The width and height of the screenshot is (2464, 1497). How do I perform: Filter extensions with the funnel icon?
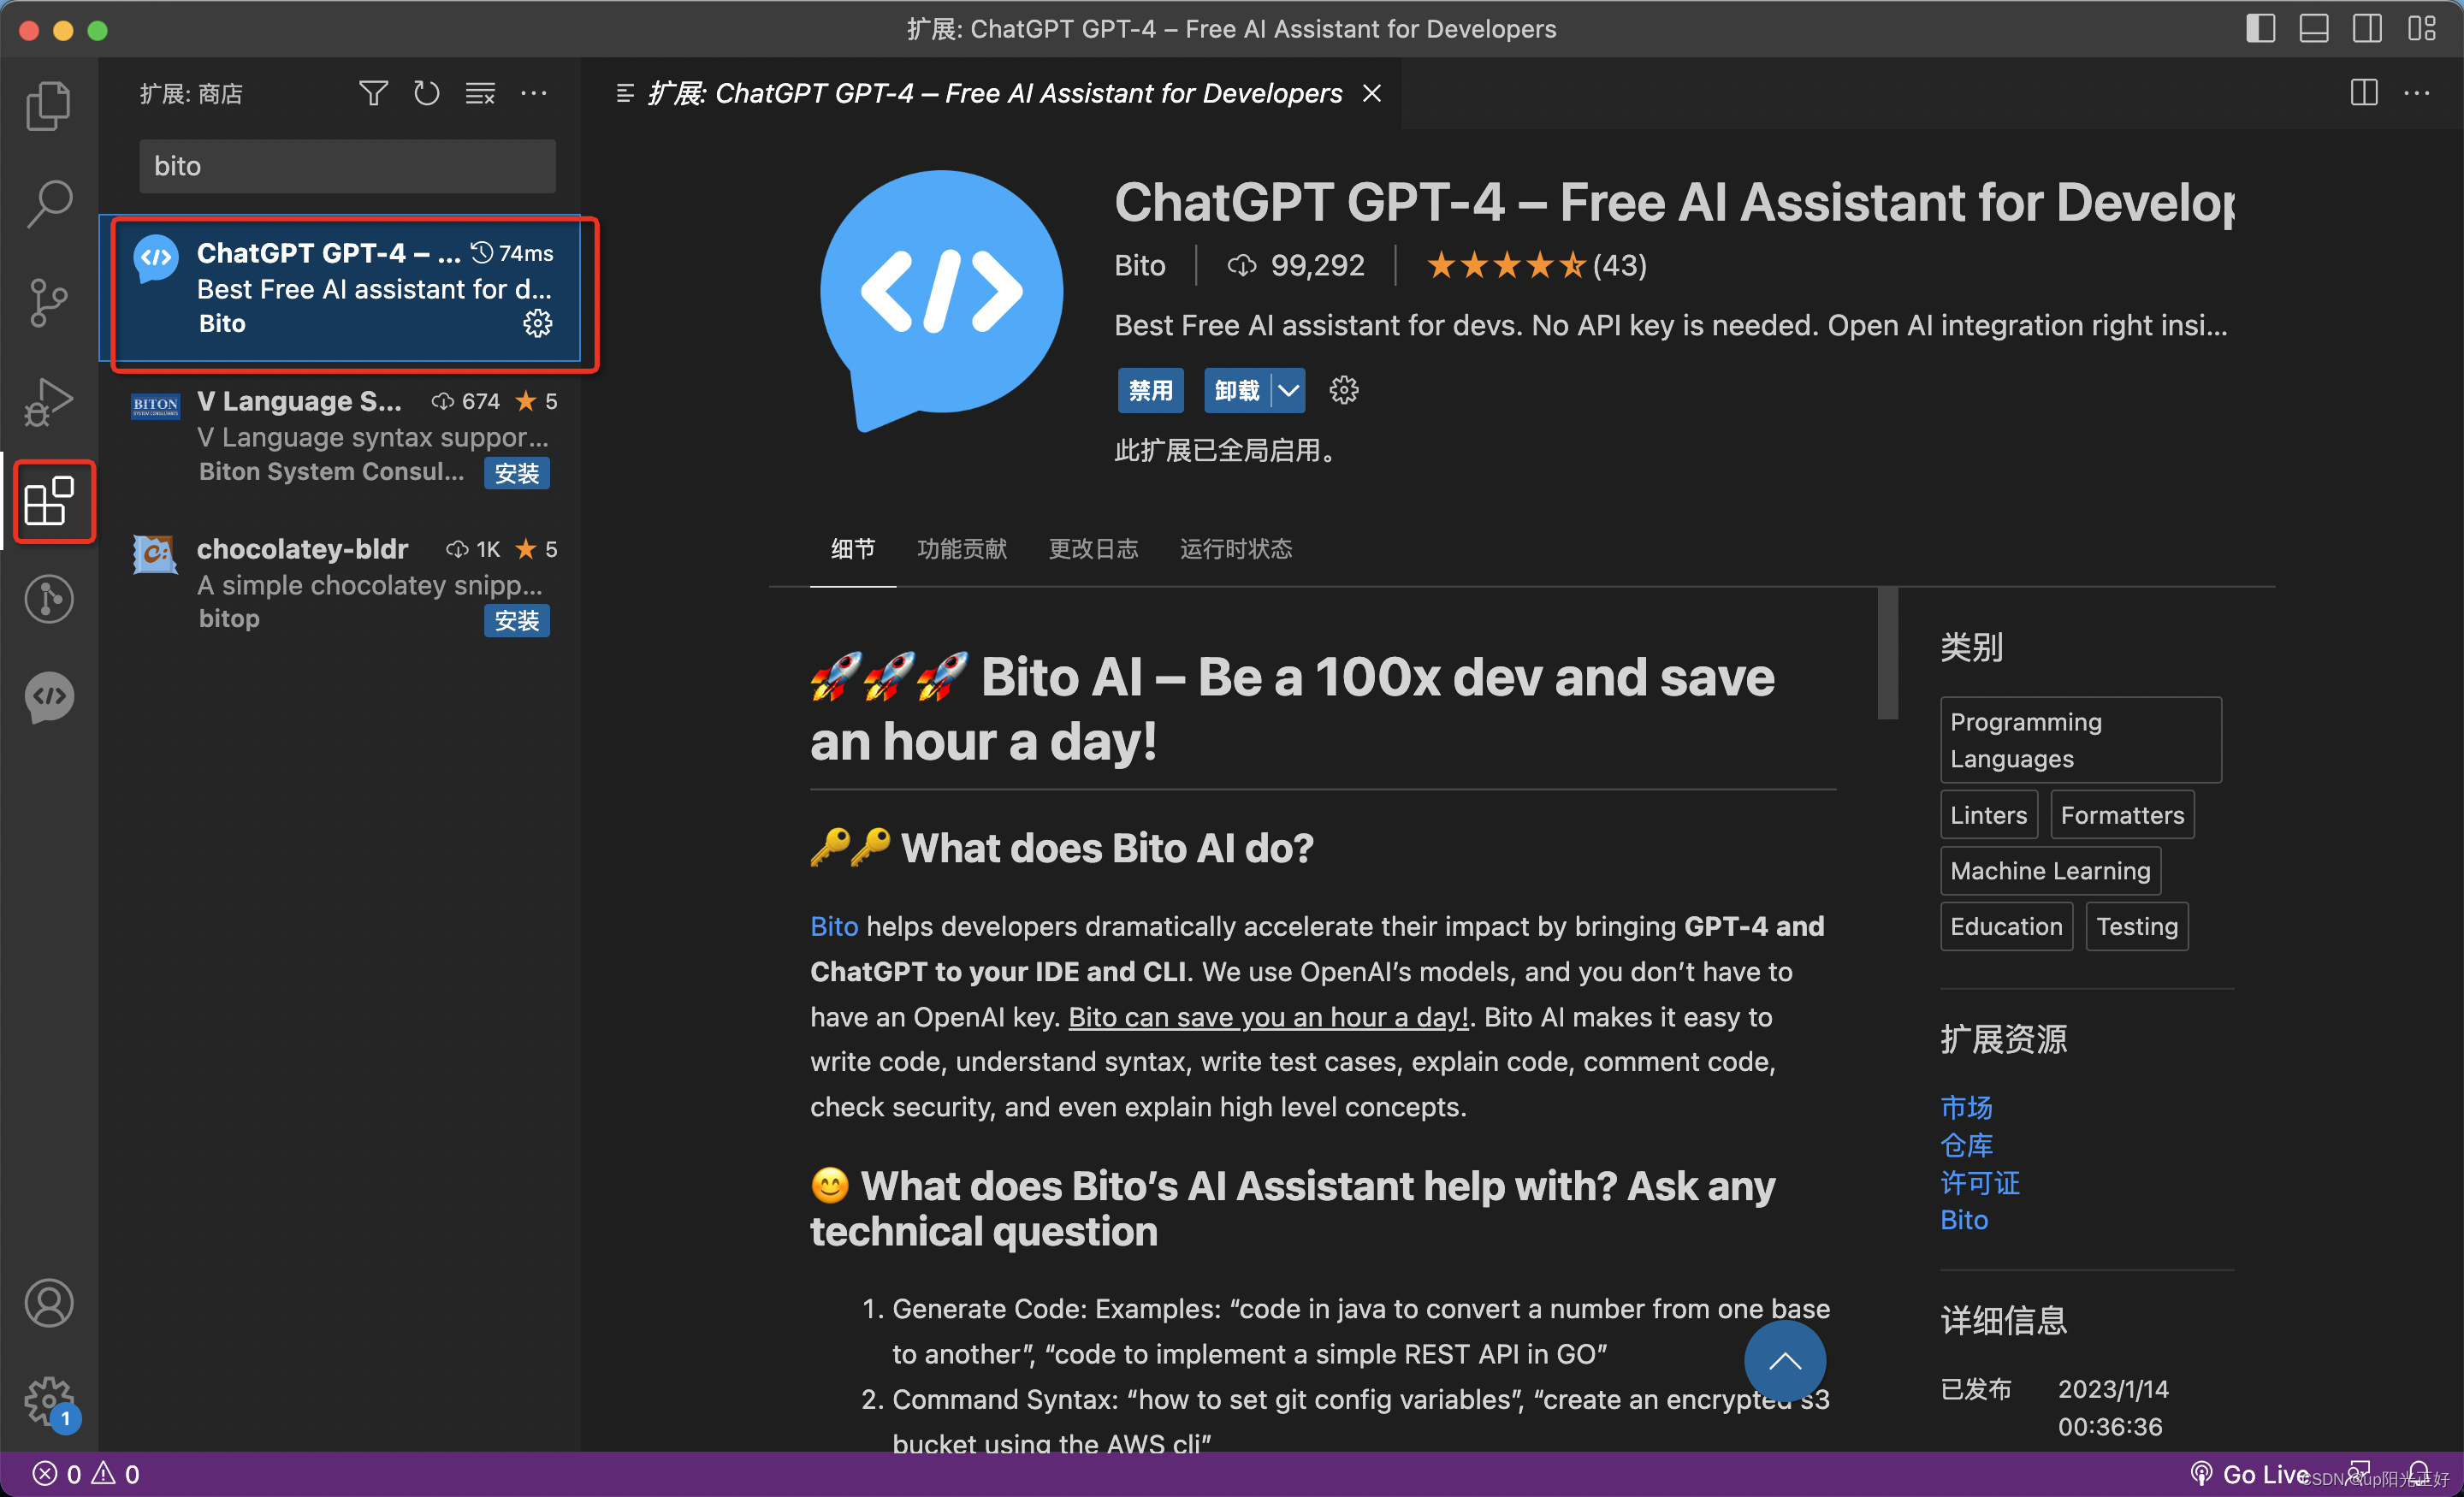click(x=373, y=94)
